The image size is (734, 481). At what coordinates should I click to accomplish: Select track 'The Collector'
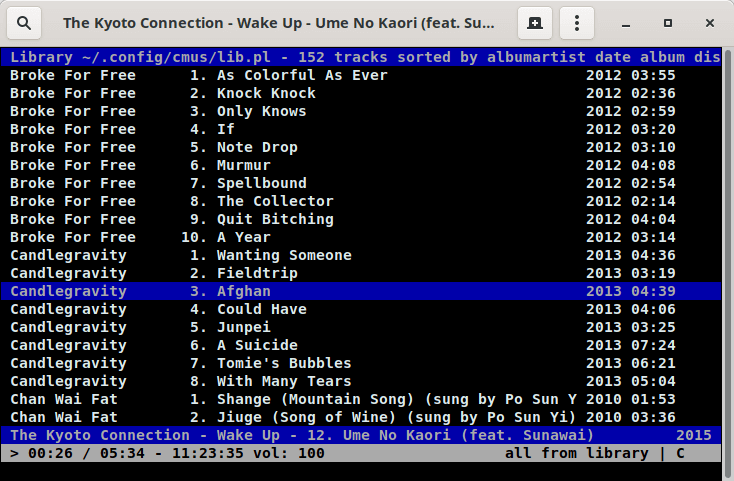pyautogui.click(x=361, y=201)
